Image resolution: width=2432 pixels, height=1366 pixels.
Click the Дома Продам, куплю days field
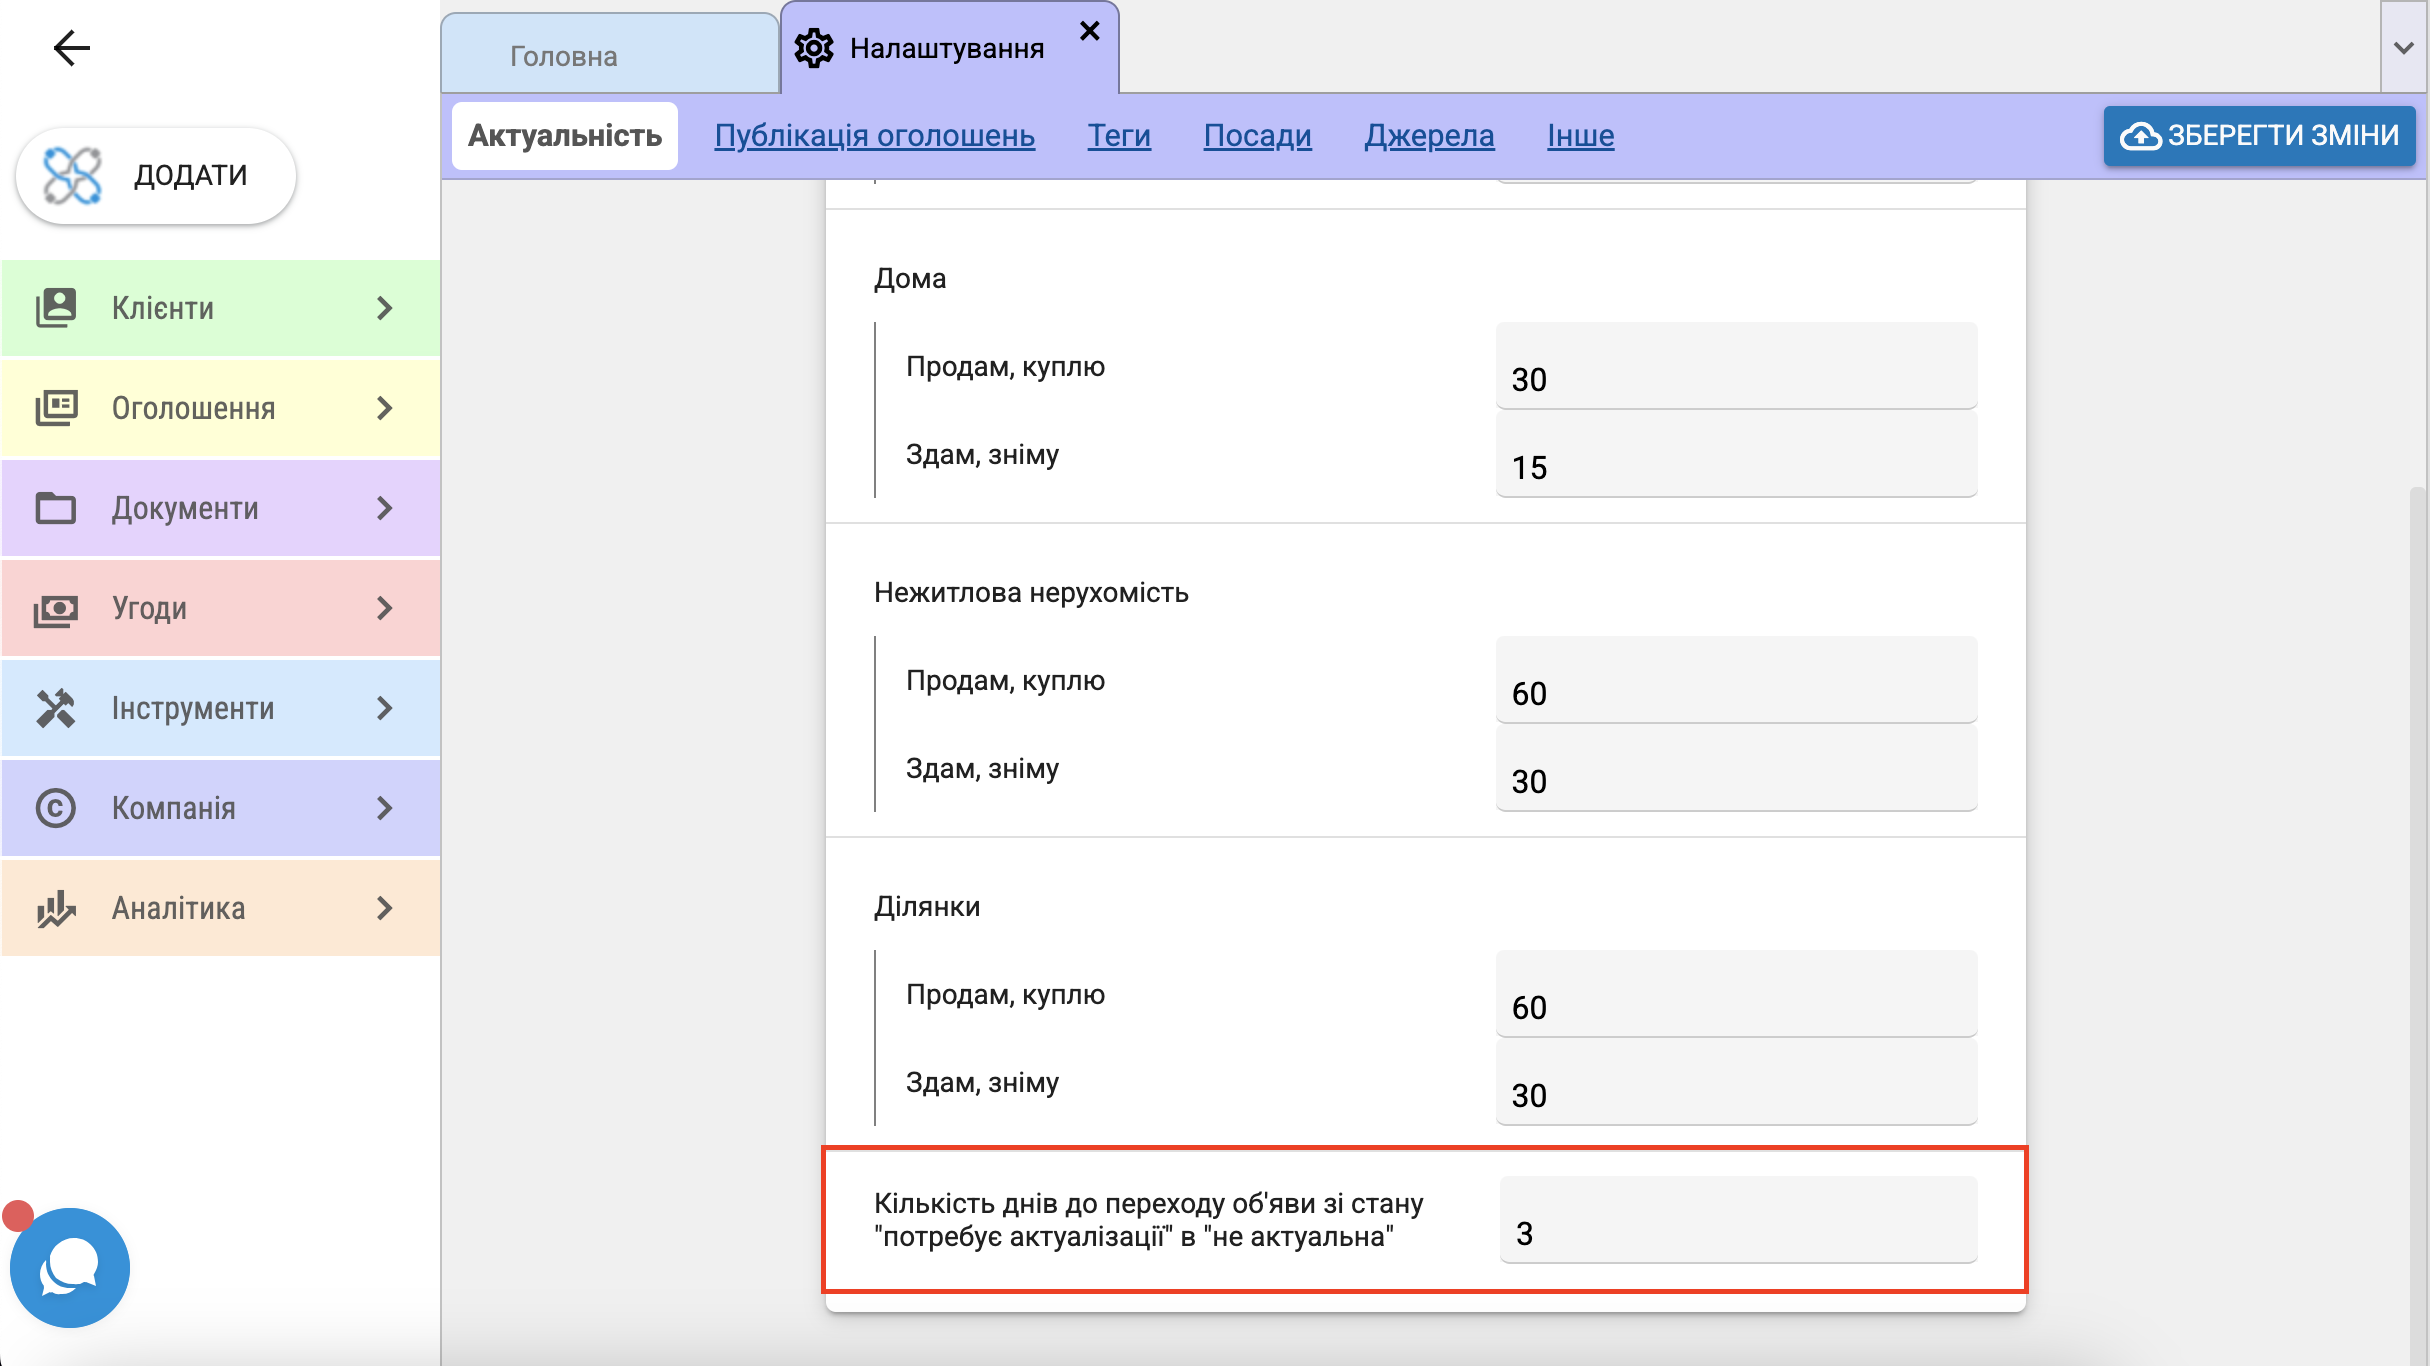point(1736,368)
